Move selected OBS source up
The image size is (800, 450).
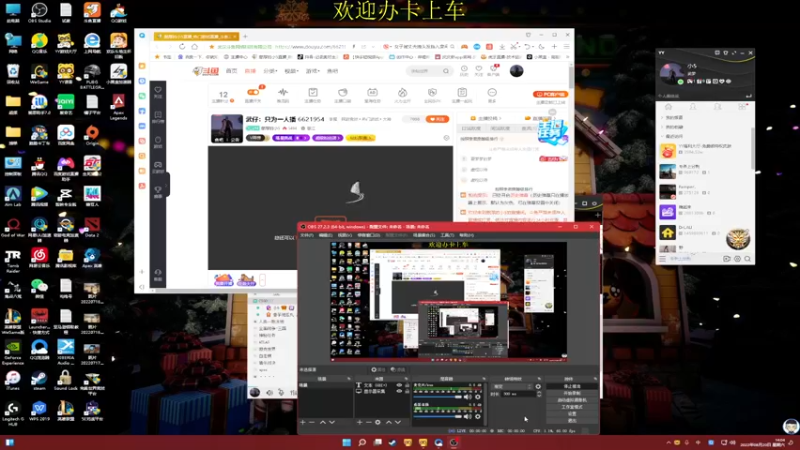[x=389, y=422]
